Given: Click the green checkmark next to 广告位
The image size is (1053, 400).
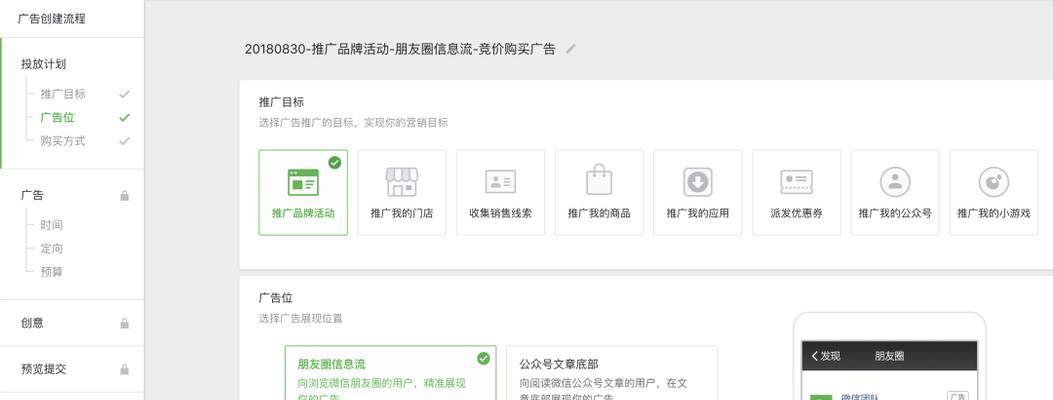Looking at the screenshot, I should (124, 117).
